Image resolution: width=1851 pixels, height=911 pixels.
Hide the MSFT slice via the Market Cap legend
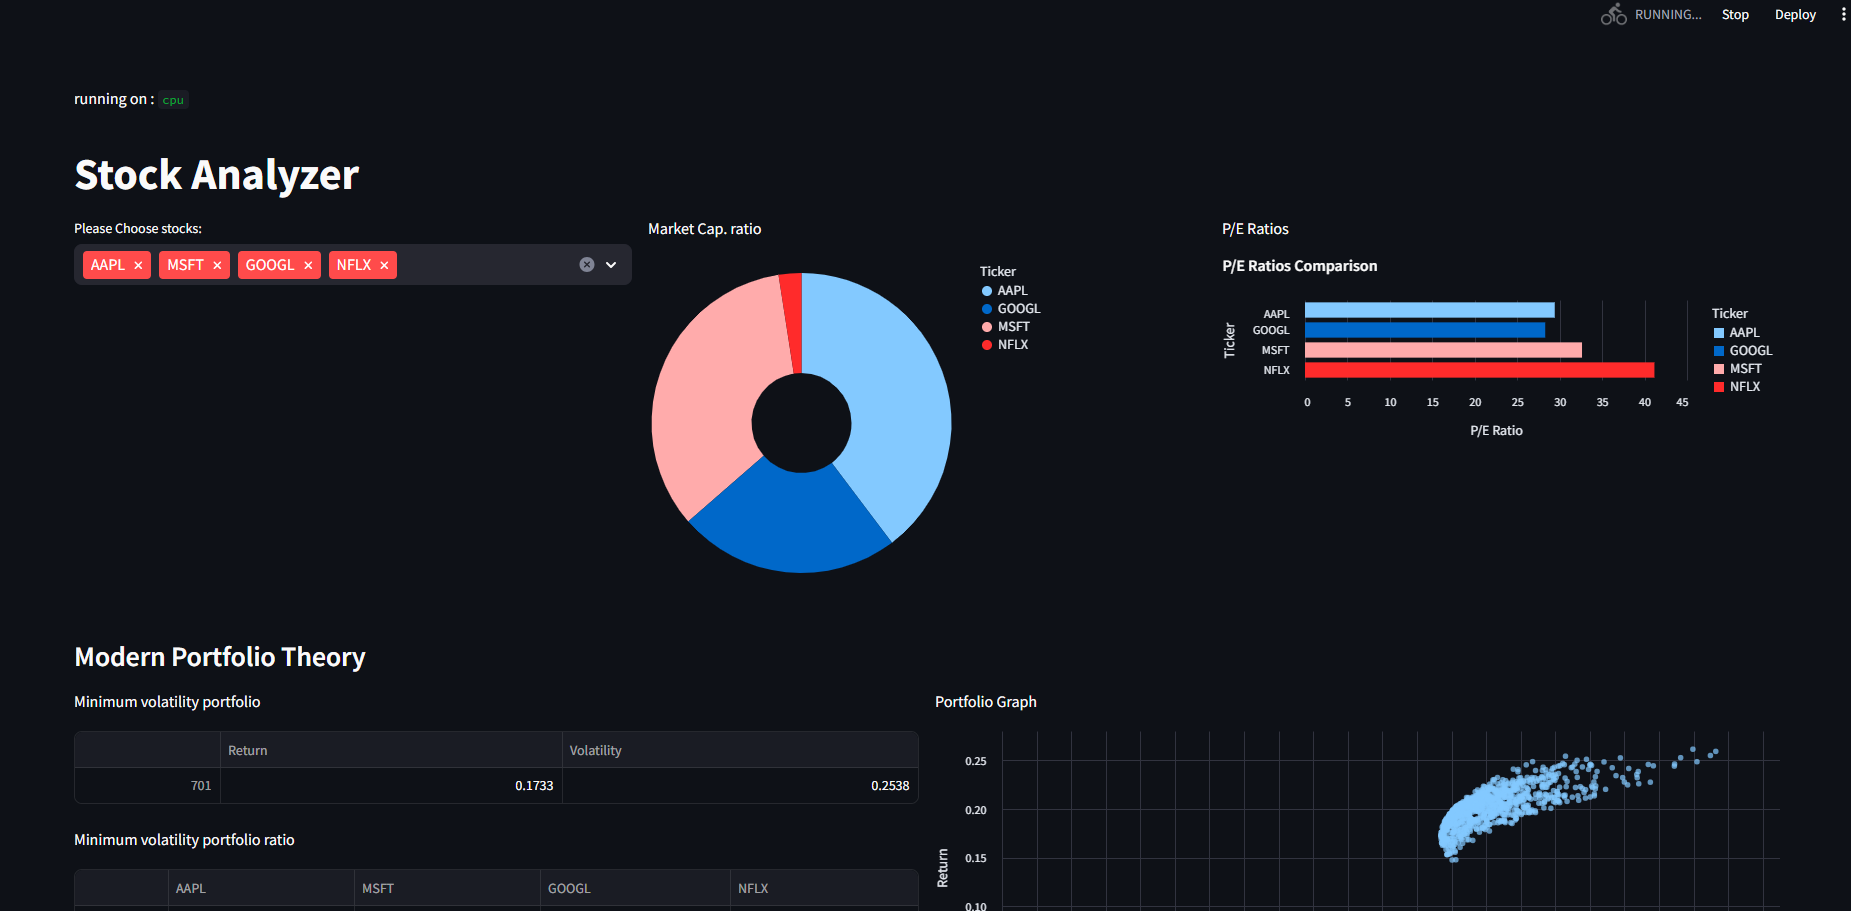tap(986, 326)
